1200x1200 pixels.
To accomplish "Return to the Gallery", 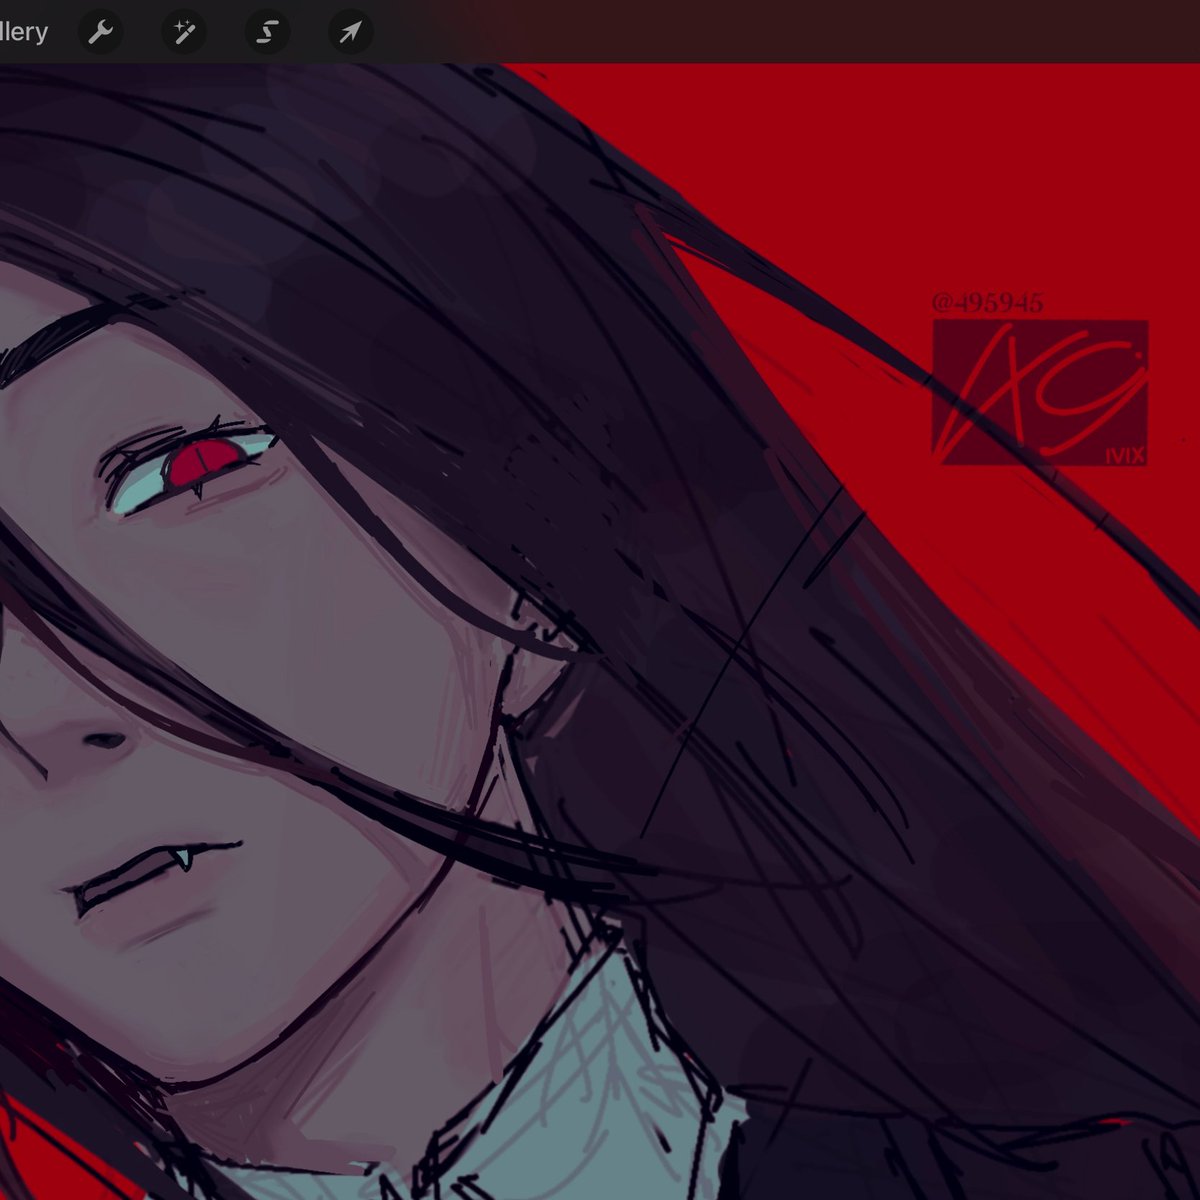I will [x=22, y=32].
